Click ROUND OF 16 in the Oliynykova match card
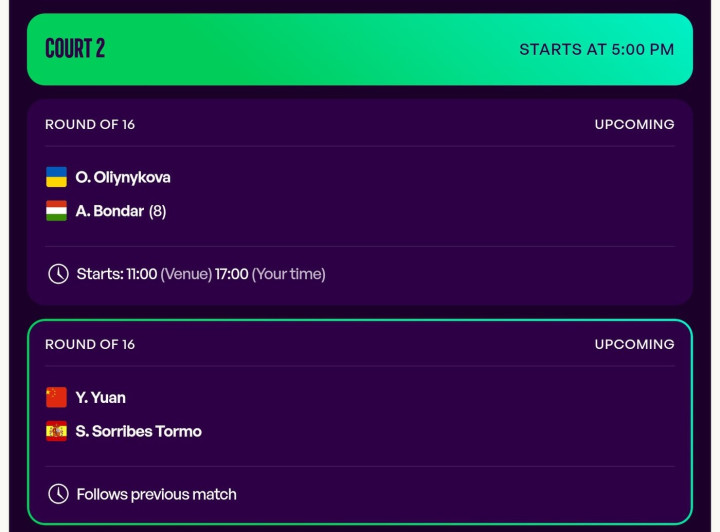The height and width of the screenshot is (532, 720). tap(90, 124)
